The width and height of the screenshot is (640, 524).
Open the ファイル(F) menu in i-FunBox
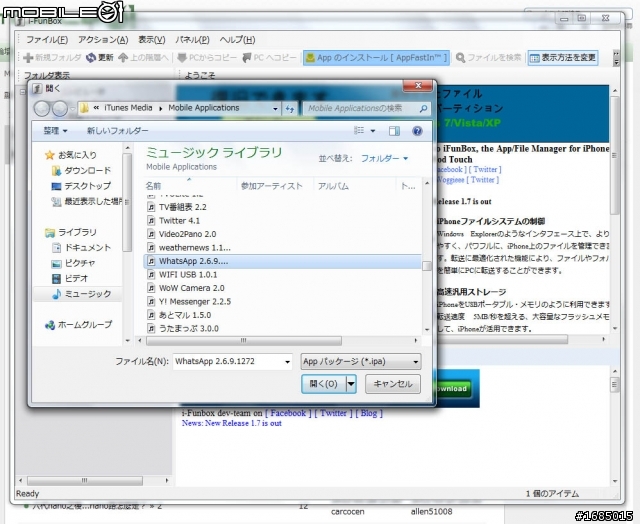tap(47, 40)
